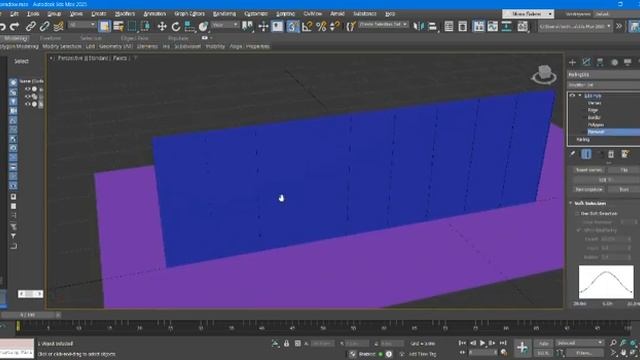This screenshot has width=640, height=360.
Task: Click soft selection falloff curve graph
Action: [x=606, y=282]
